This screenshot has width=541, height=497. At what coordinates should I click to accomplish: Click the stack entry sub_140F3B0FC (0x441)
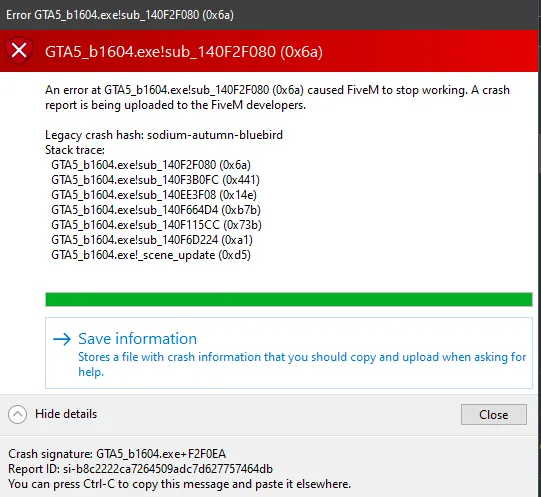(x=155, y=180)
